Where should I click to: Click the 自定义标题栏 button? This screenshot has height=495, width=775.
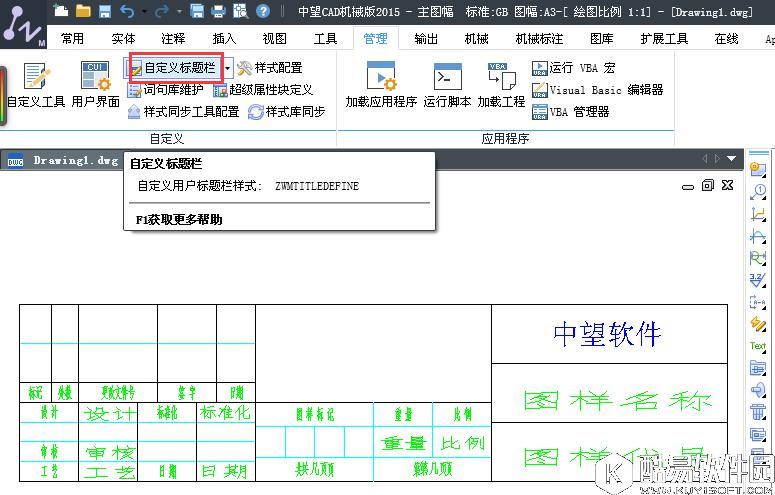click(173, 68)
